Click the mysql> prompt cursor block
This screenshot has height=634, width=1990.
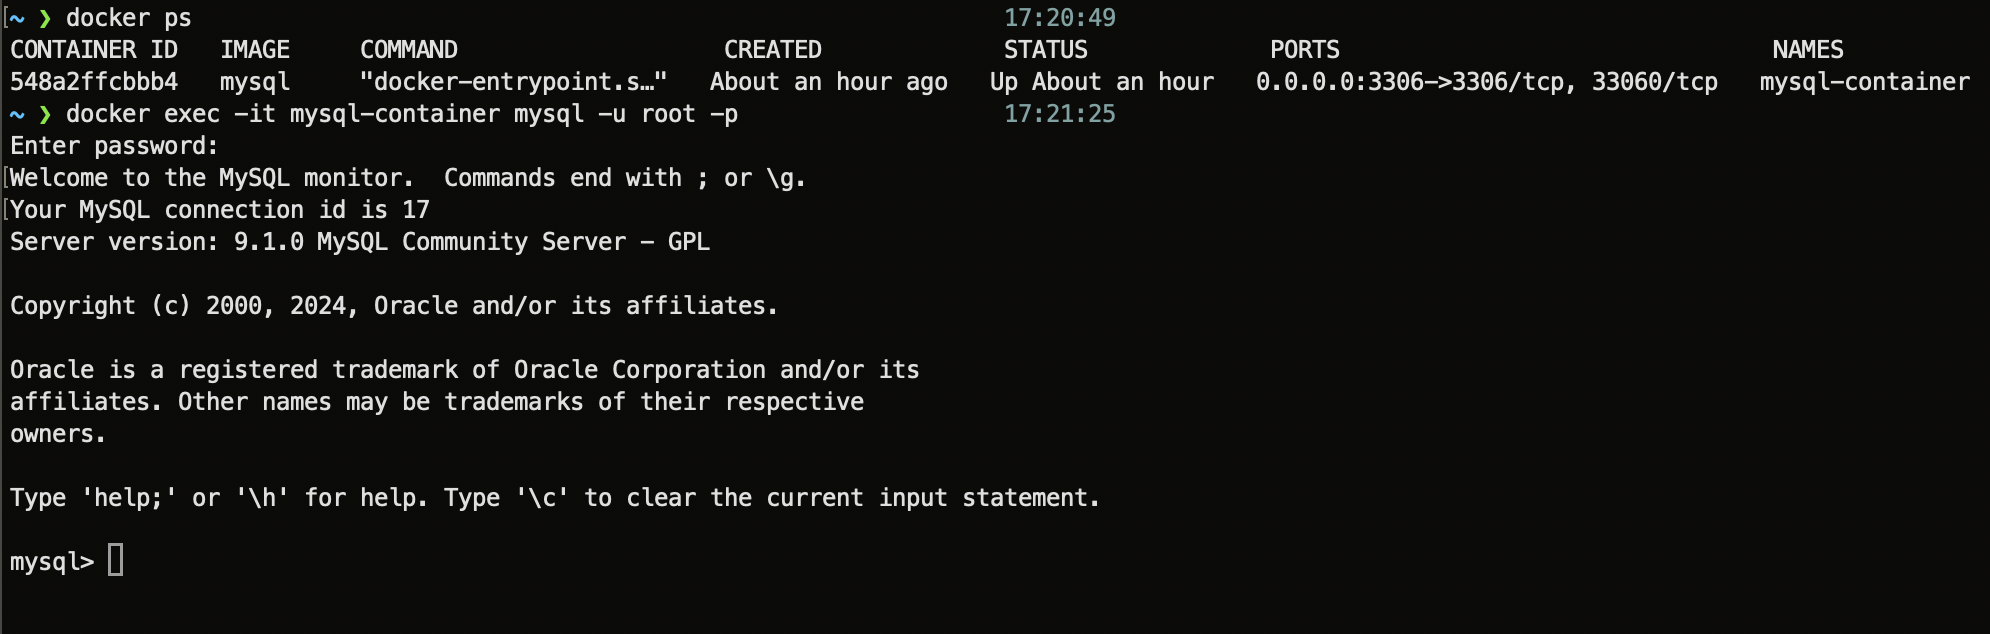115,560
